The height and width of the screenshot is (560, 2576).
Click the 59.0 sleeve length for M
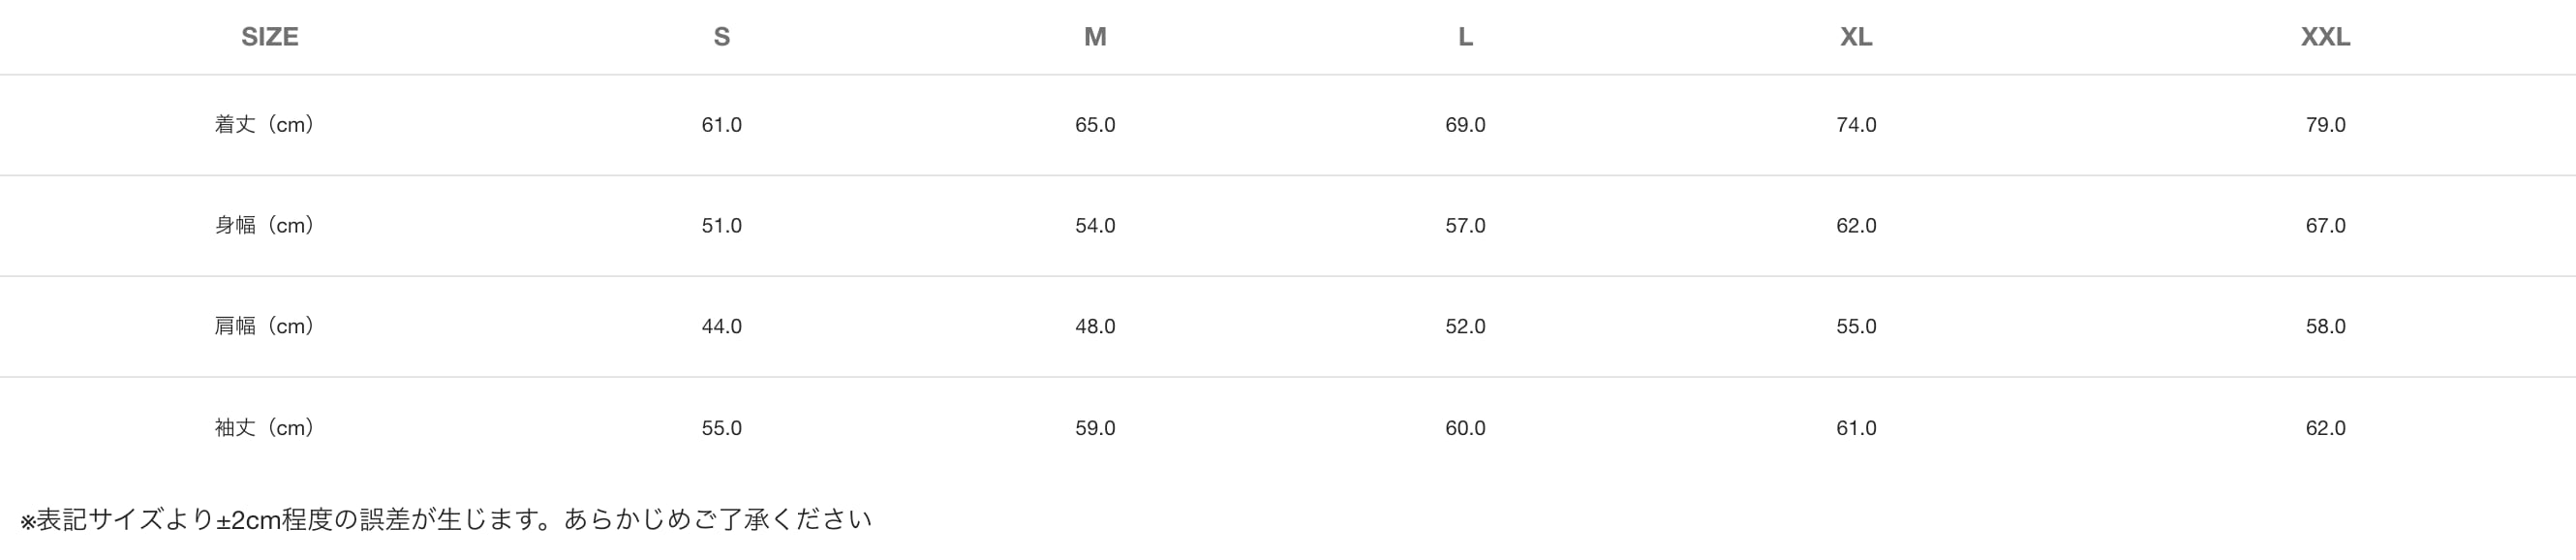point(1095,429)
